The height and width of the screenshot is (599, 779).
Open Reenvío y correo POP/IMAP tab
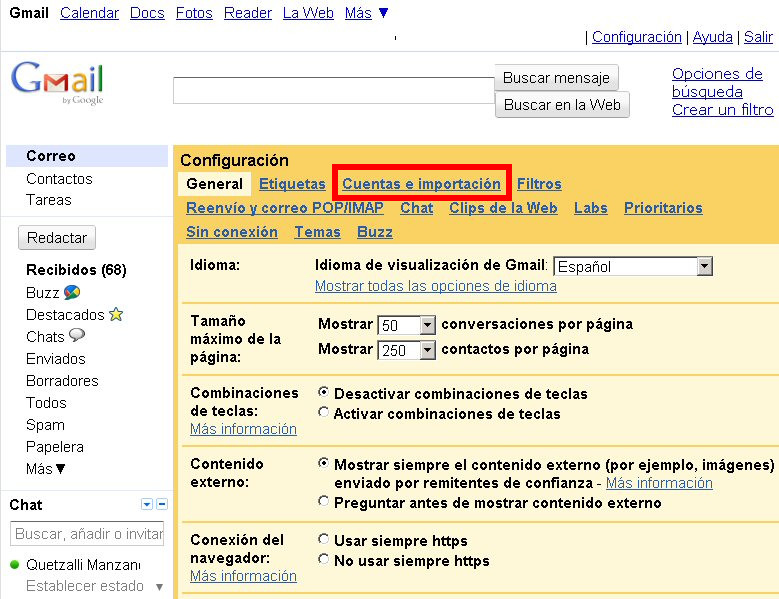click(x=285, y=208)
